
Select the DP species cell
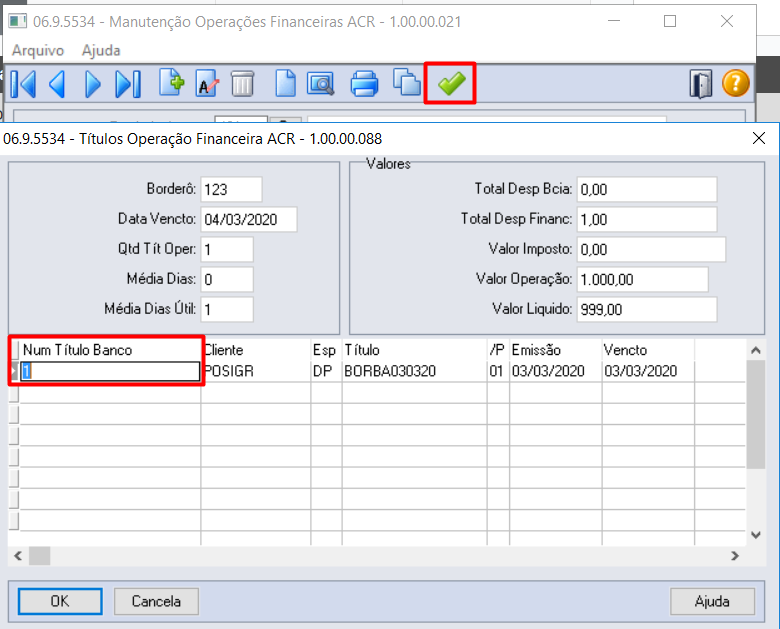tap(326, 371)
